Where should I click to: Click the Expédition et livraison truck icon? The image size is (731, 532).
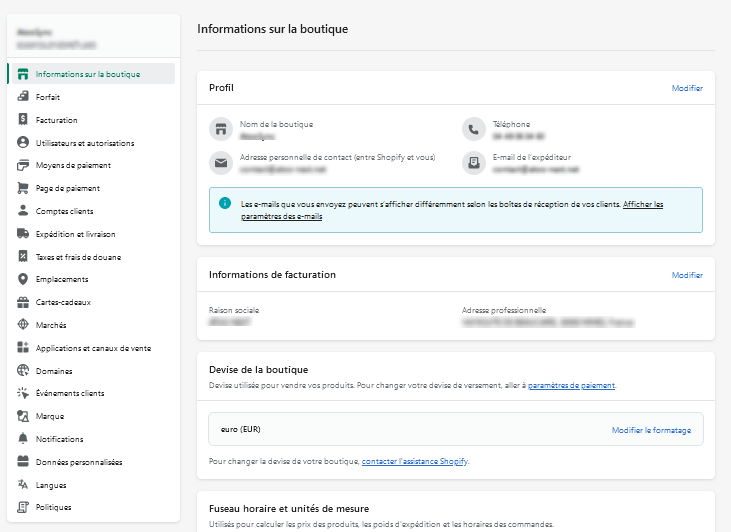(23, 234)
